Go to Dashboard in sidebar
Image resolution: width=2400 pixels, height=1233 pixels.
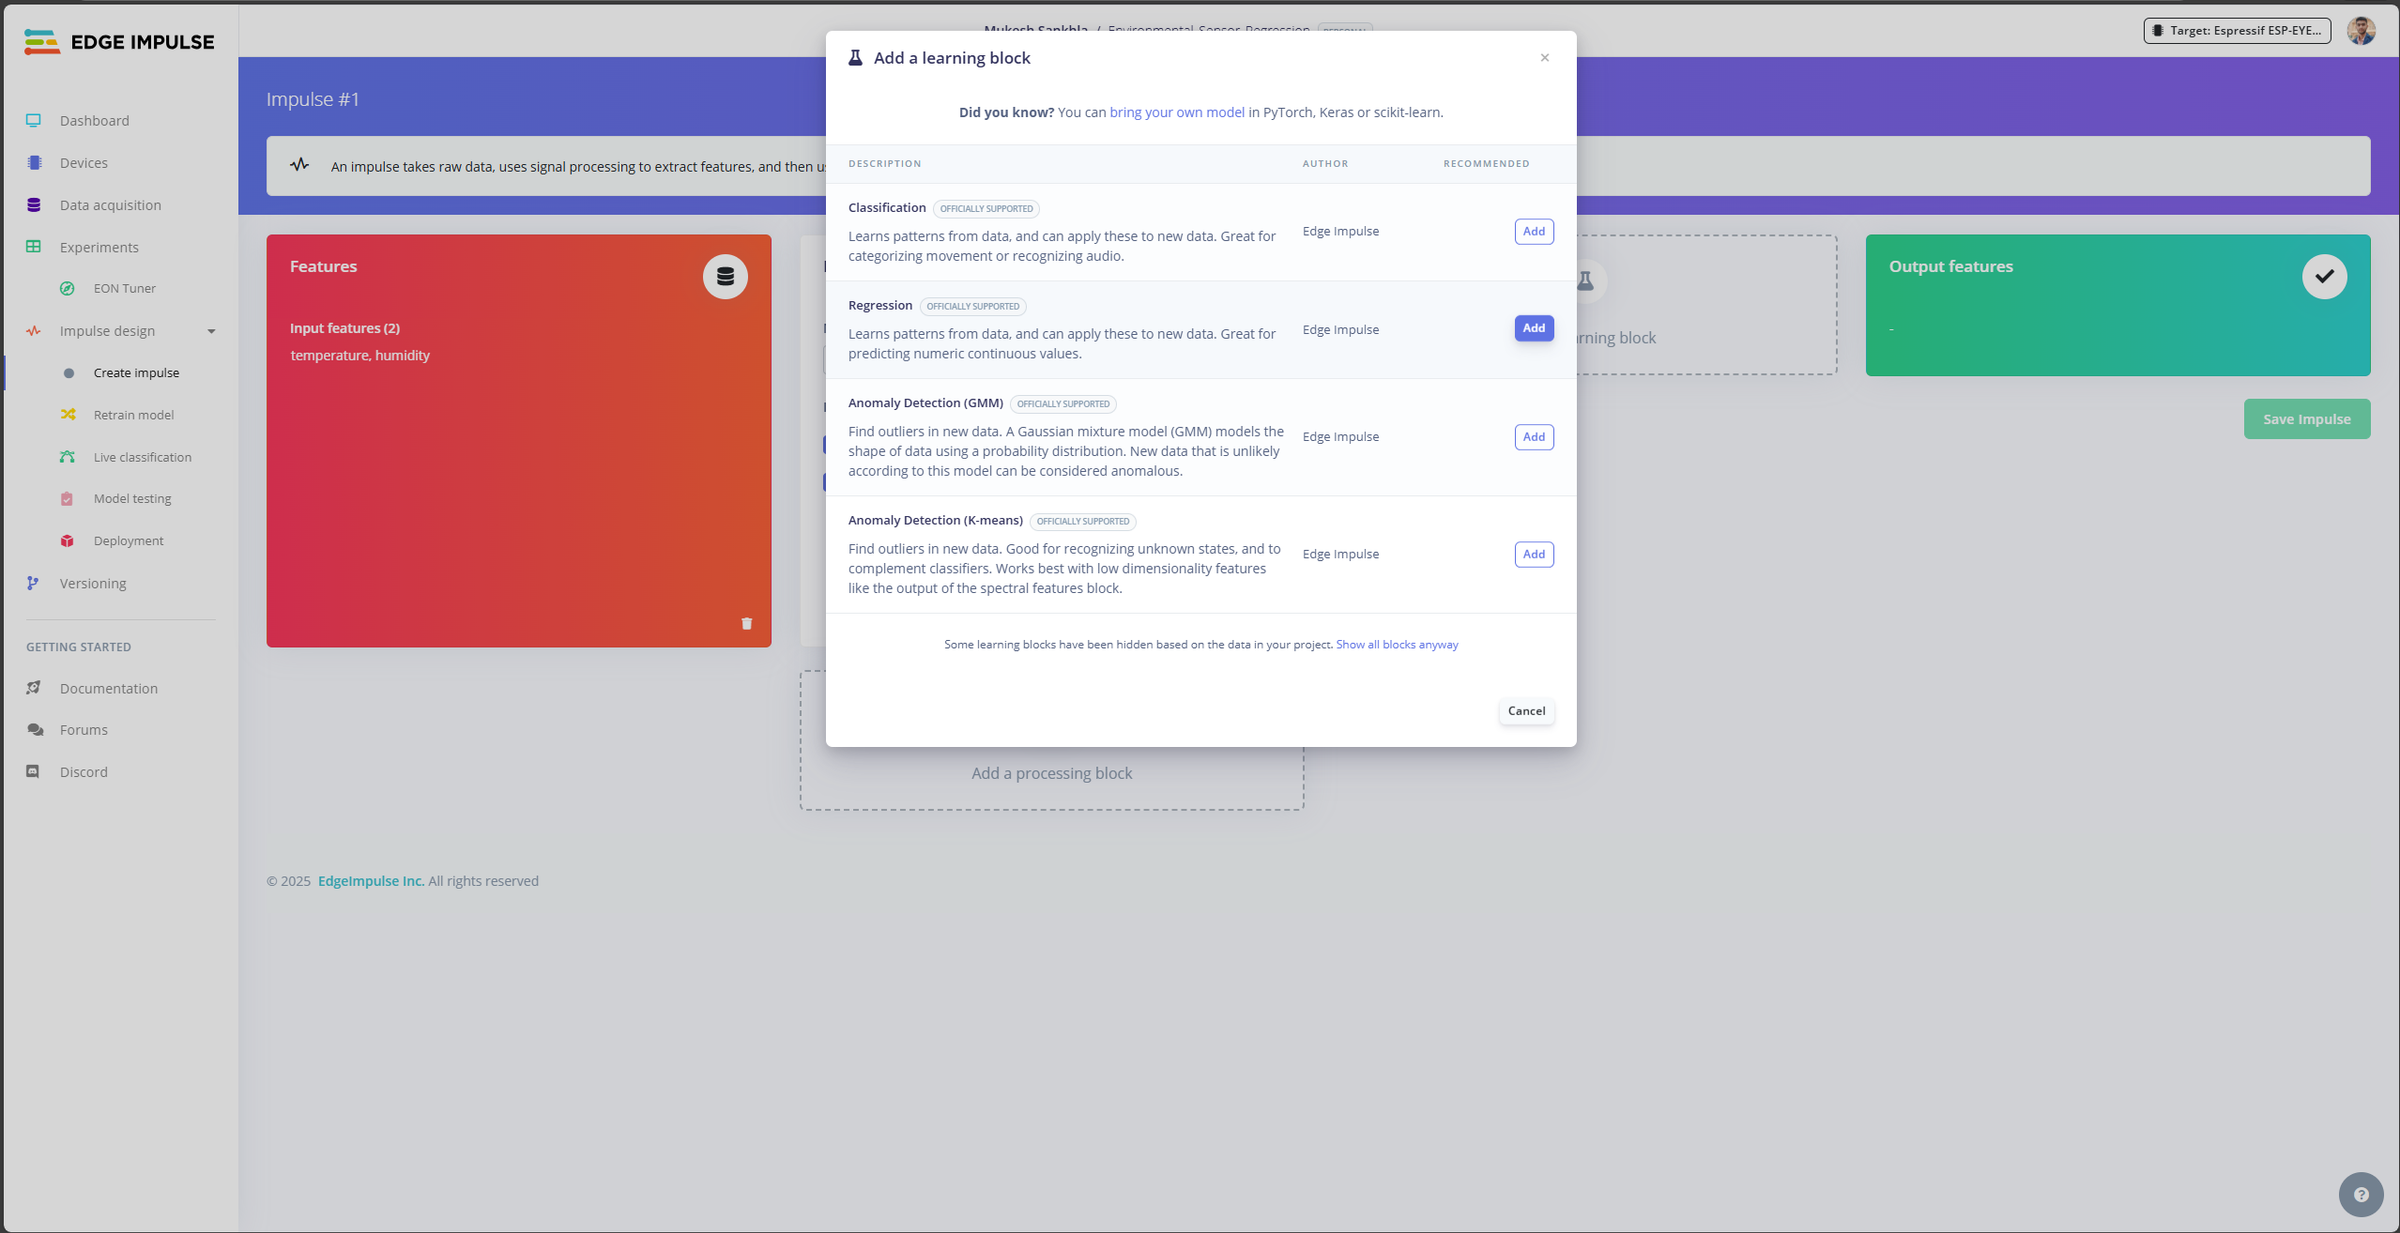click(94, 120)
